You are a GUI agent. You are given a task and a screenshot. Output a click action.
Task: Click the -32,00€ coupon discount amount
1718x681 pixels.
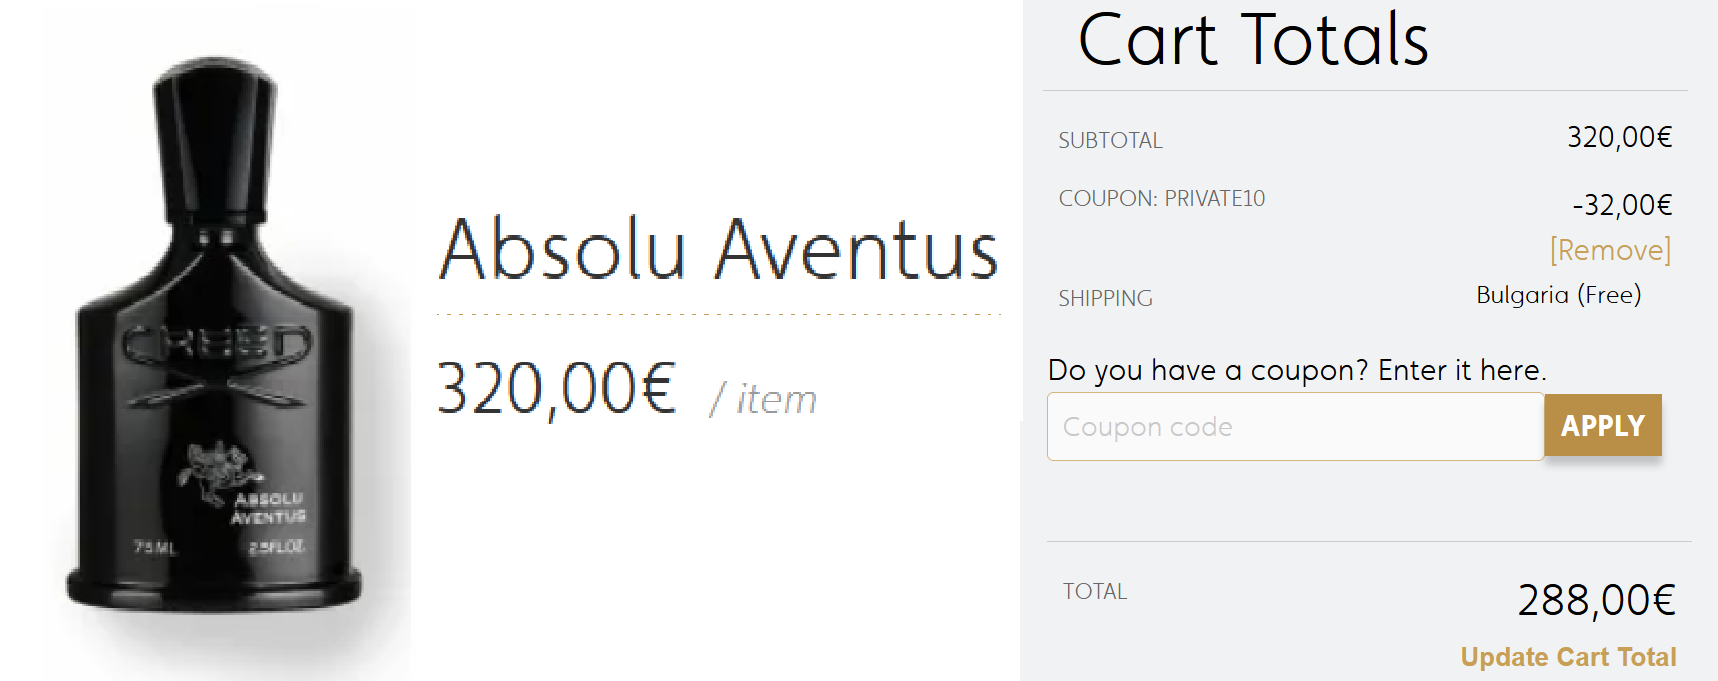pyautogui.click(x=1622, y=205)
